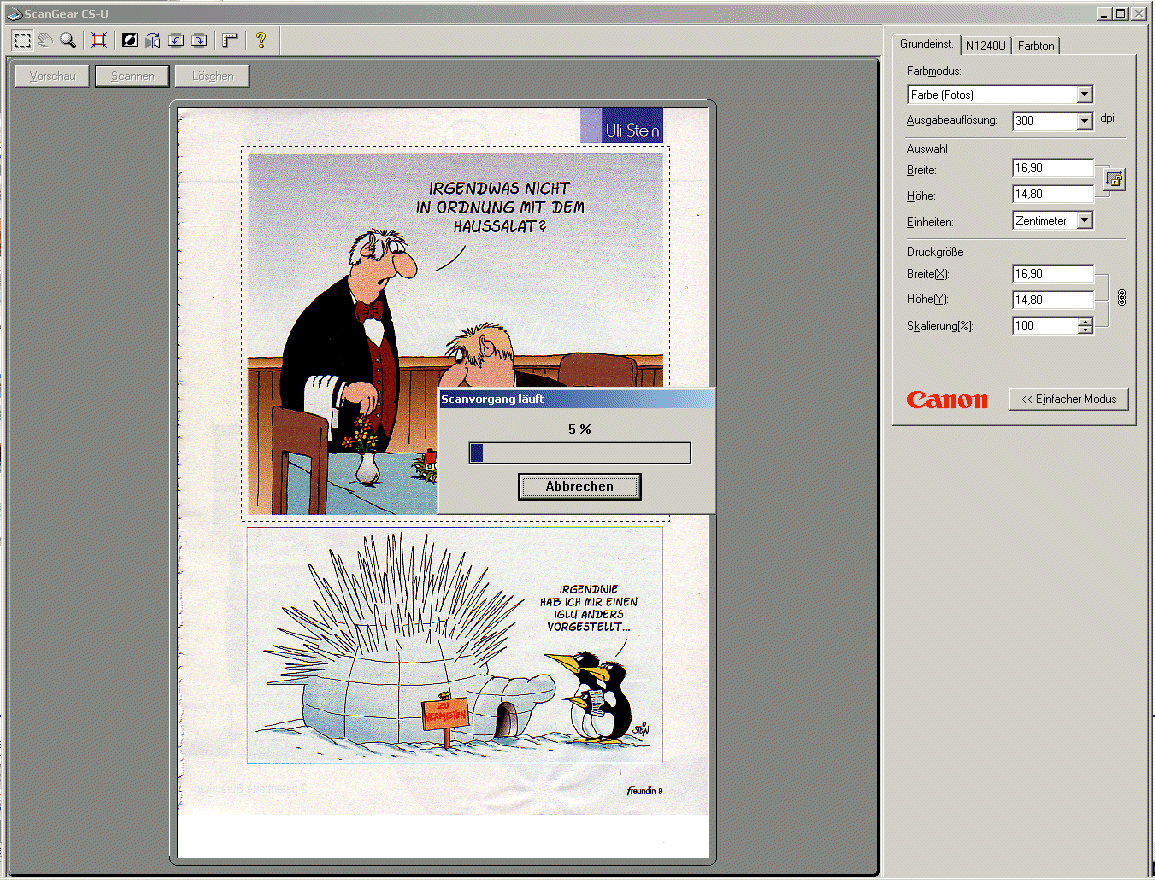1155x880 pixels.
Task: Click the Auswahl Höhe input field
Action: click(1053, 194)
